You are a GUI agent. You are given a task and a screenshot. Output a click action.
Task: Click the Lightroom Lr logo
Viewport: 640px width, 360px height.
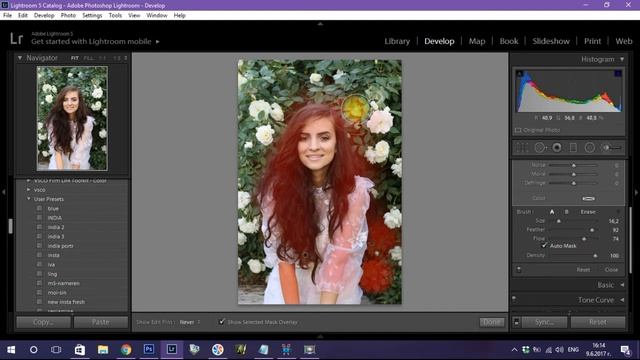click(16, 39)
